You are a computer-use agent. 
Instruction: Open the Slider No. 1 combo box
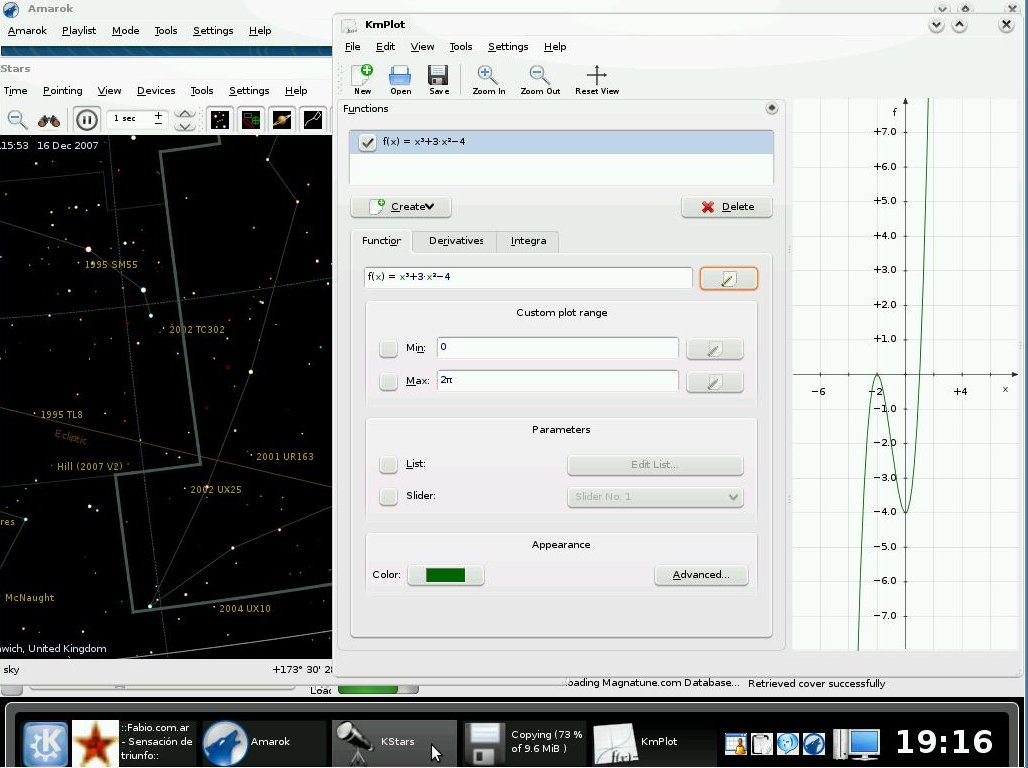(655, 497)
